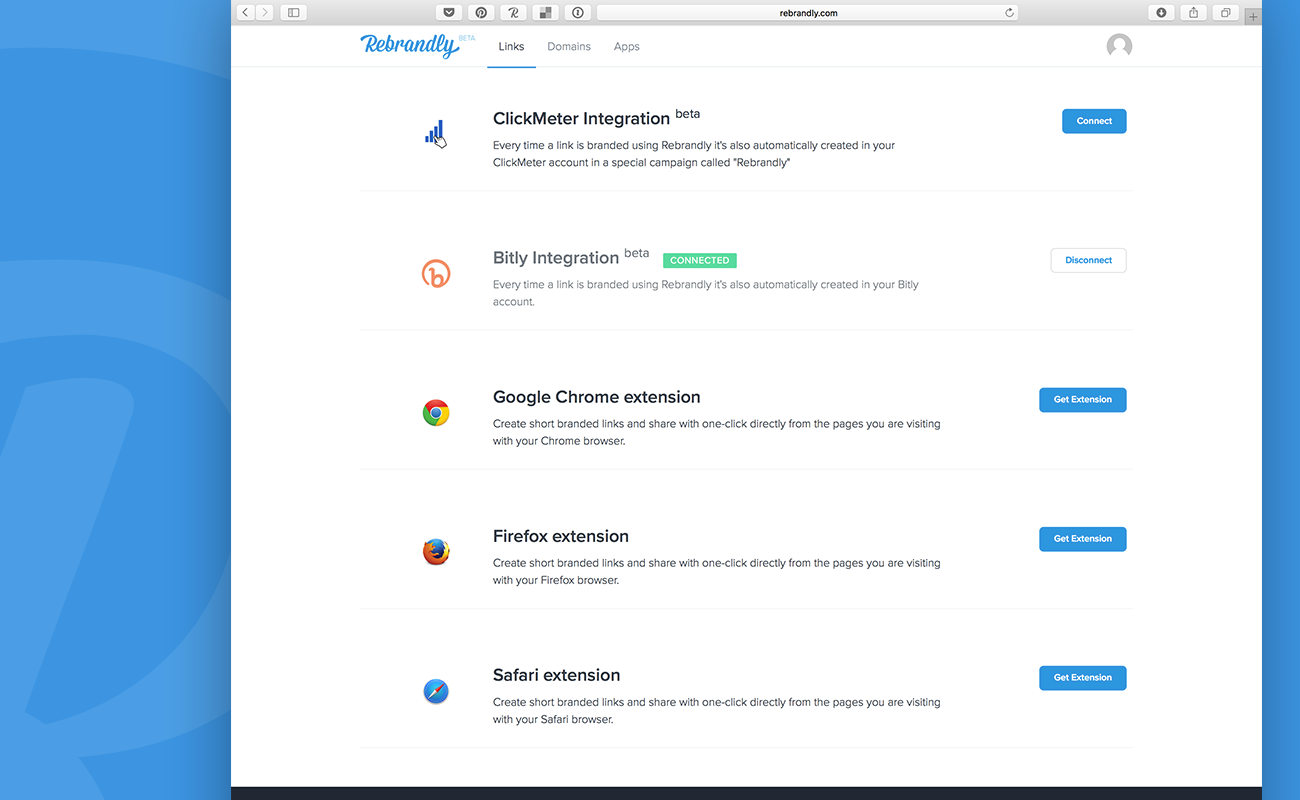This screenshot has height=800, width=1300.
Task: Toggle the Safari sidebar button
Action: (293, 13)
